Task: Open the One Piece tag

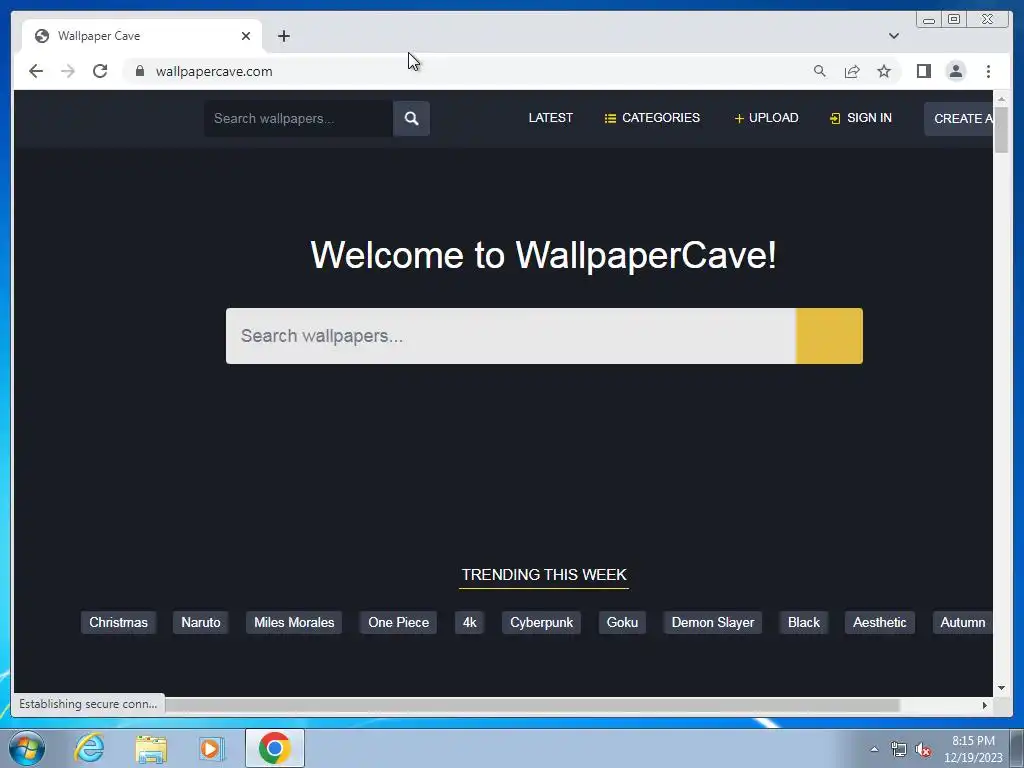Action: pyautogui.click(x=398, y=622)
